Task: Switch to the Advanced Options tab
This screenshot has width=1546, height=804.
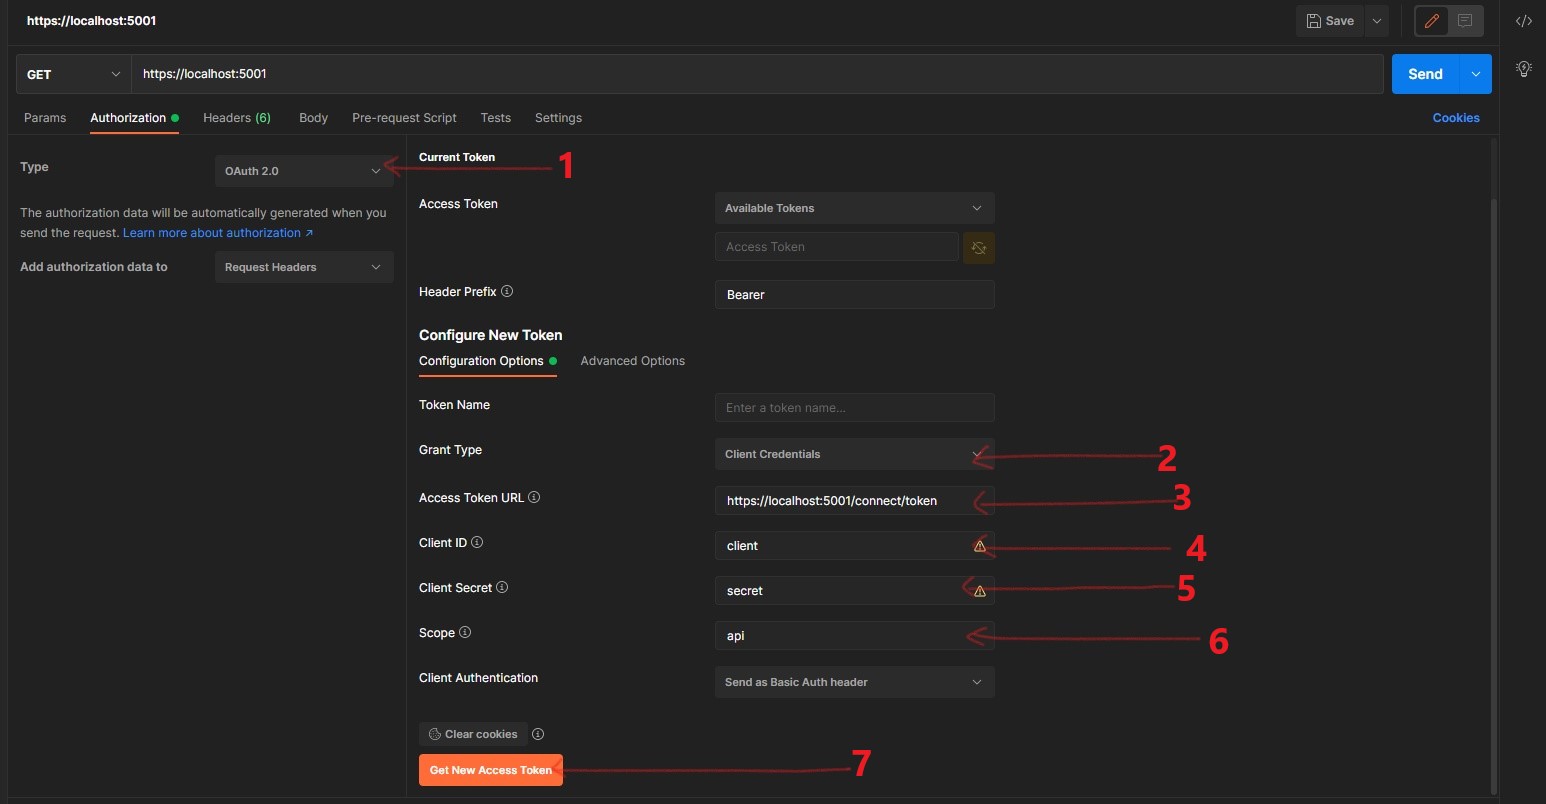Action: point(632,361)
